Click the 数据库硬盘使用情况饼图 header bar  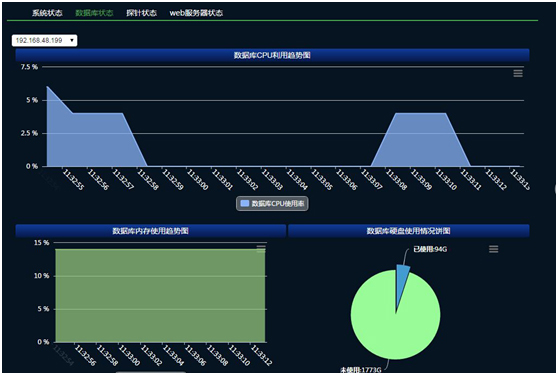(409, 231)
